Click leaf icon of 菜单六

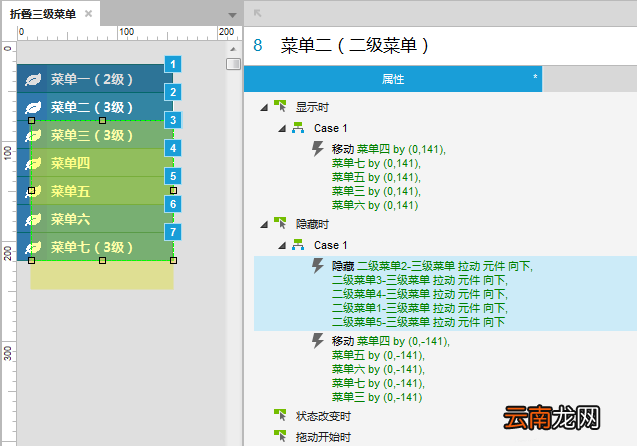[33, 219]
